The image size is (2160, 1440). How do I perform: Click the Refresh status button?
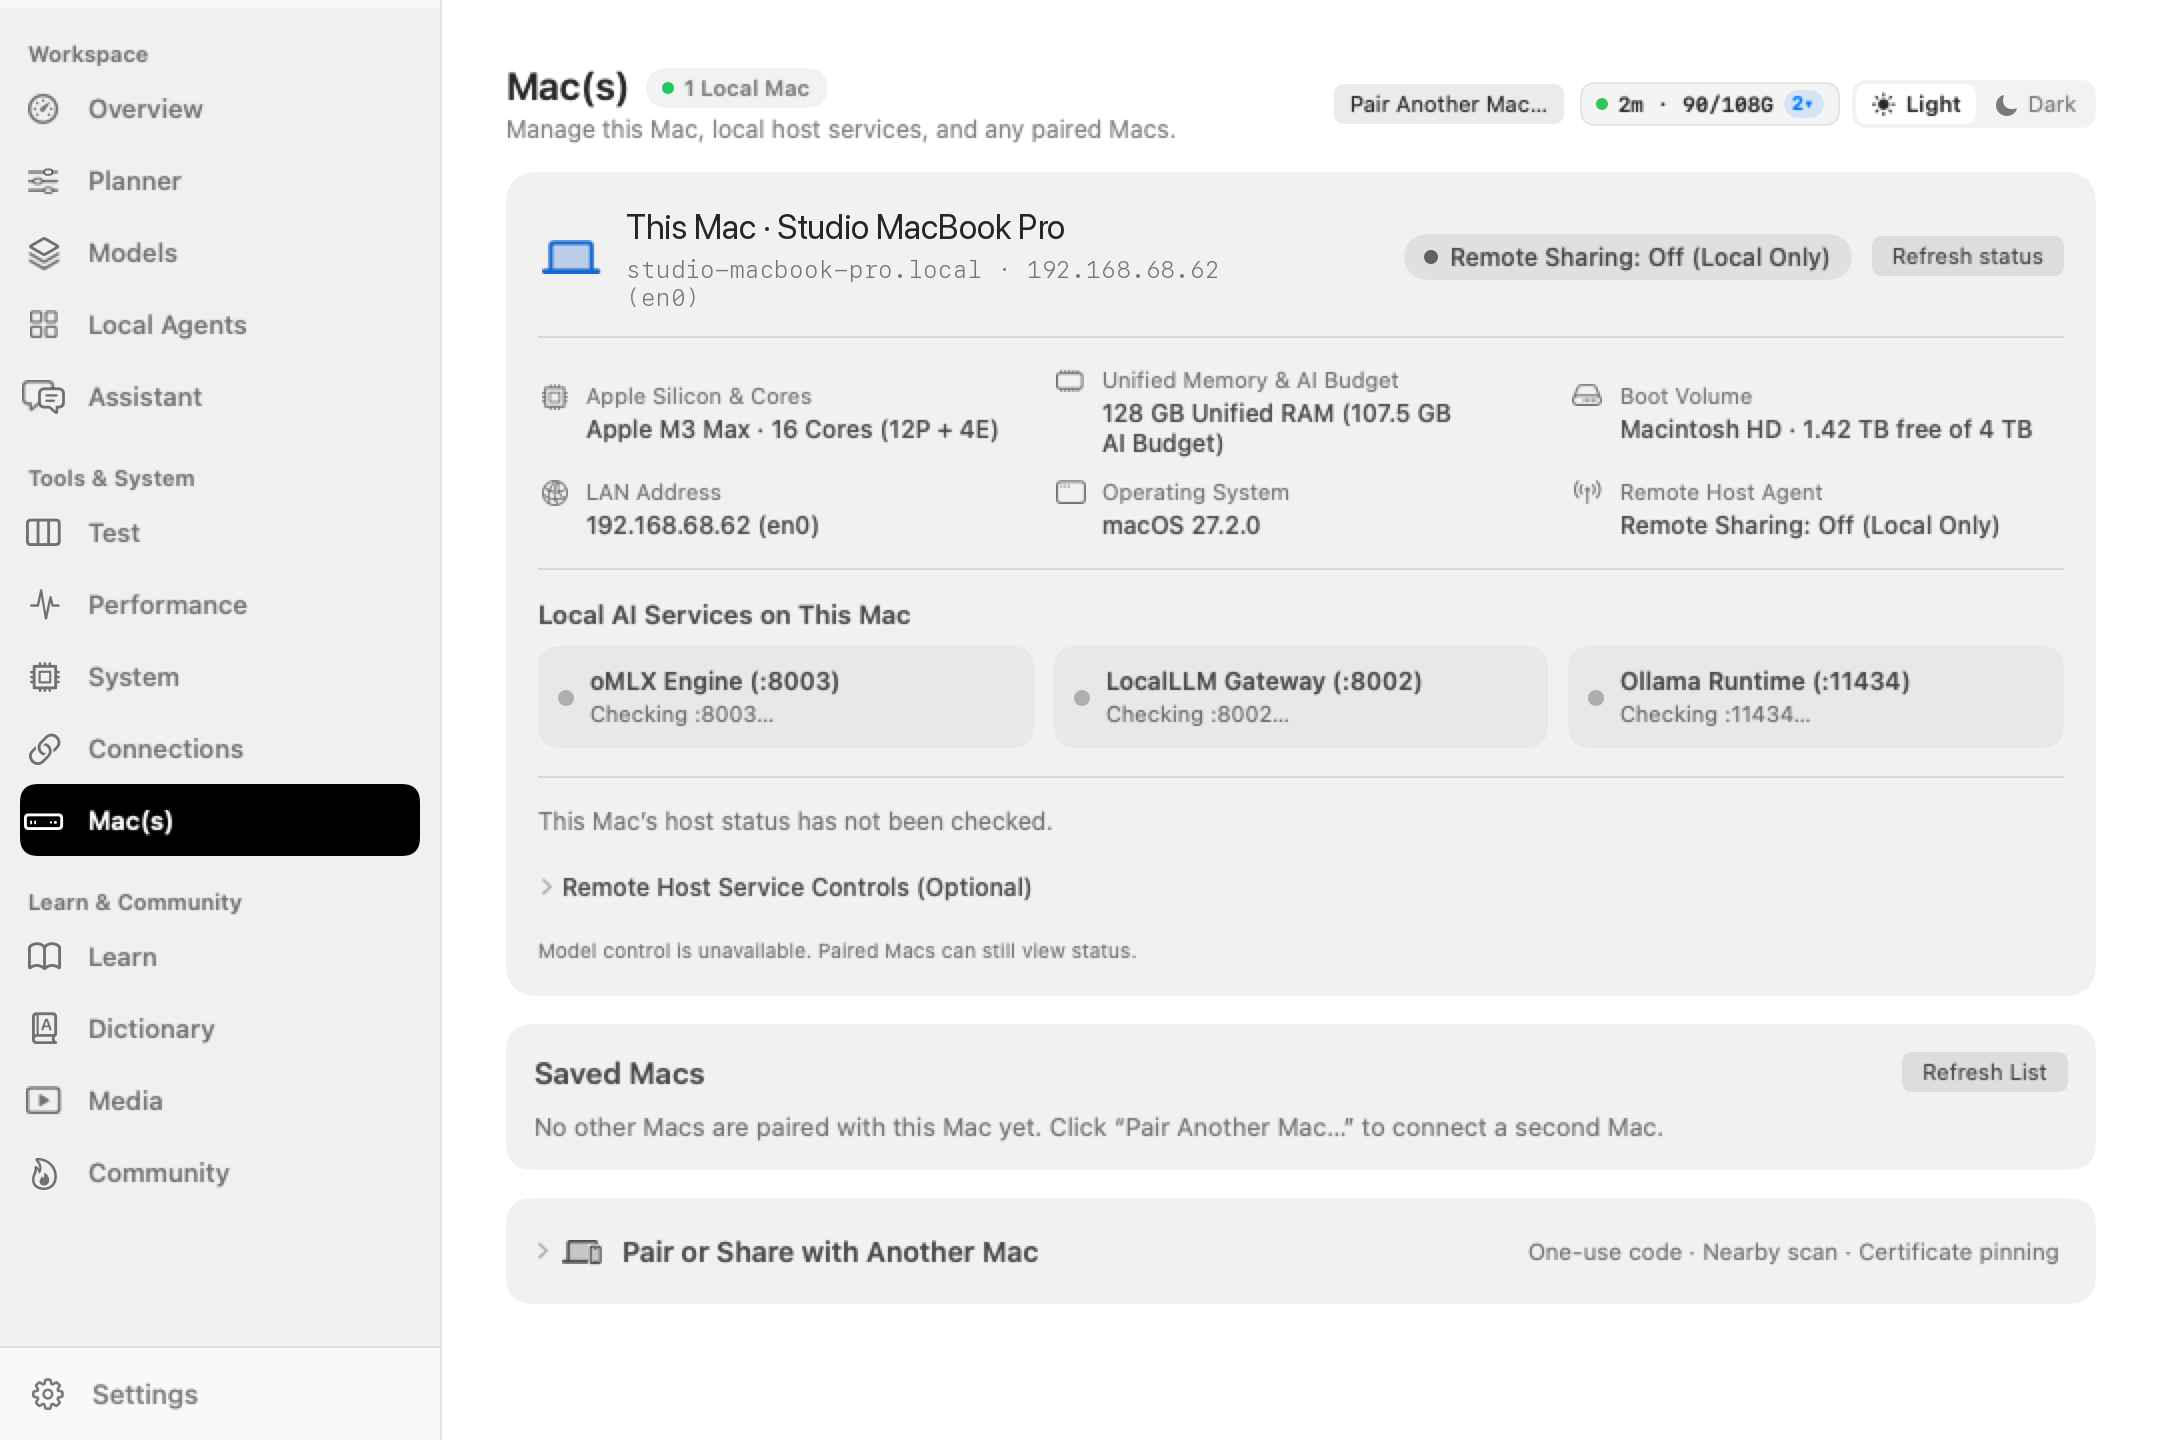coord(1967,257)
